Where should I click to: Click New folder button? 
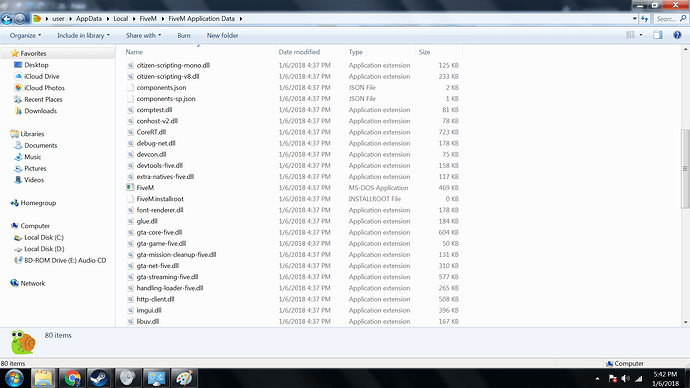(x=222, y=36)
